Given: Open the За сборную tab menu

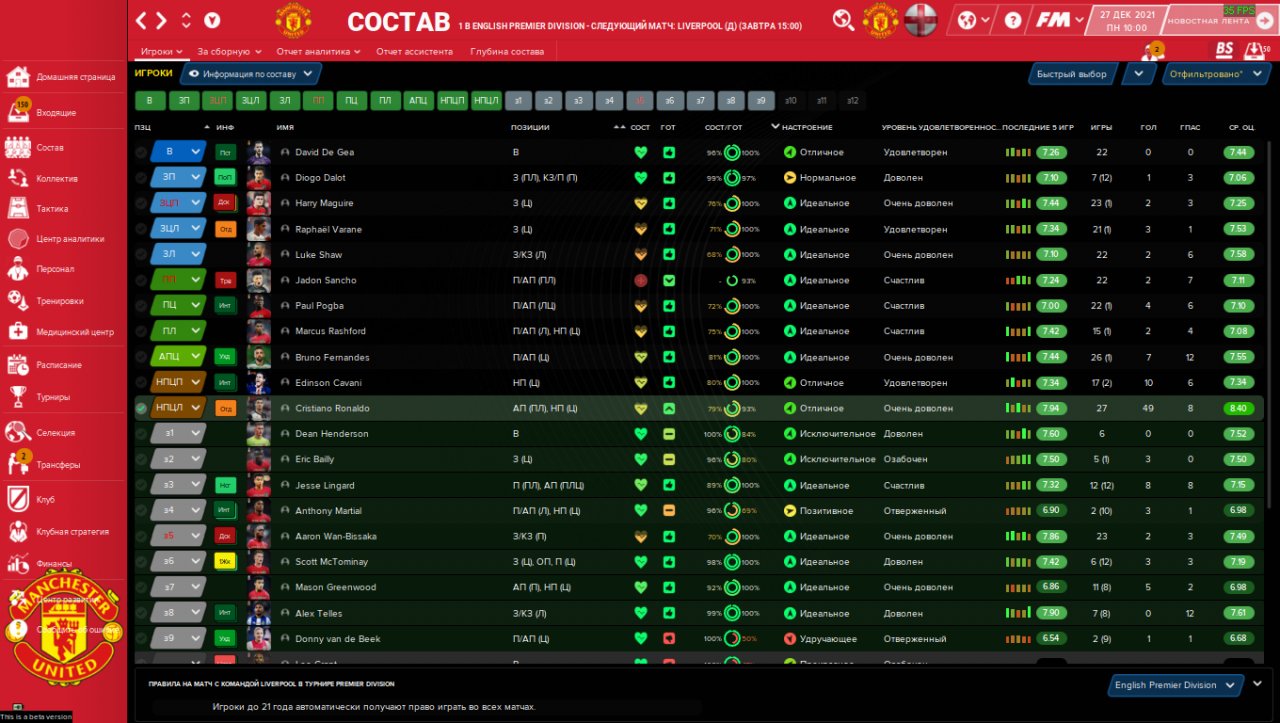Looking at the screenshot, I should [229, 51].
